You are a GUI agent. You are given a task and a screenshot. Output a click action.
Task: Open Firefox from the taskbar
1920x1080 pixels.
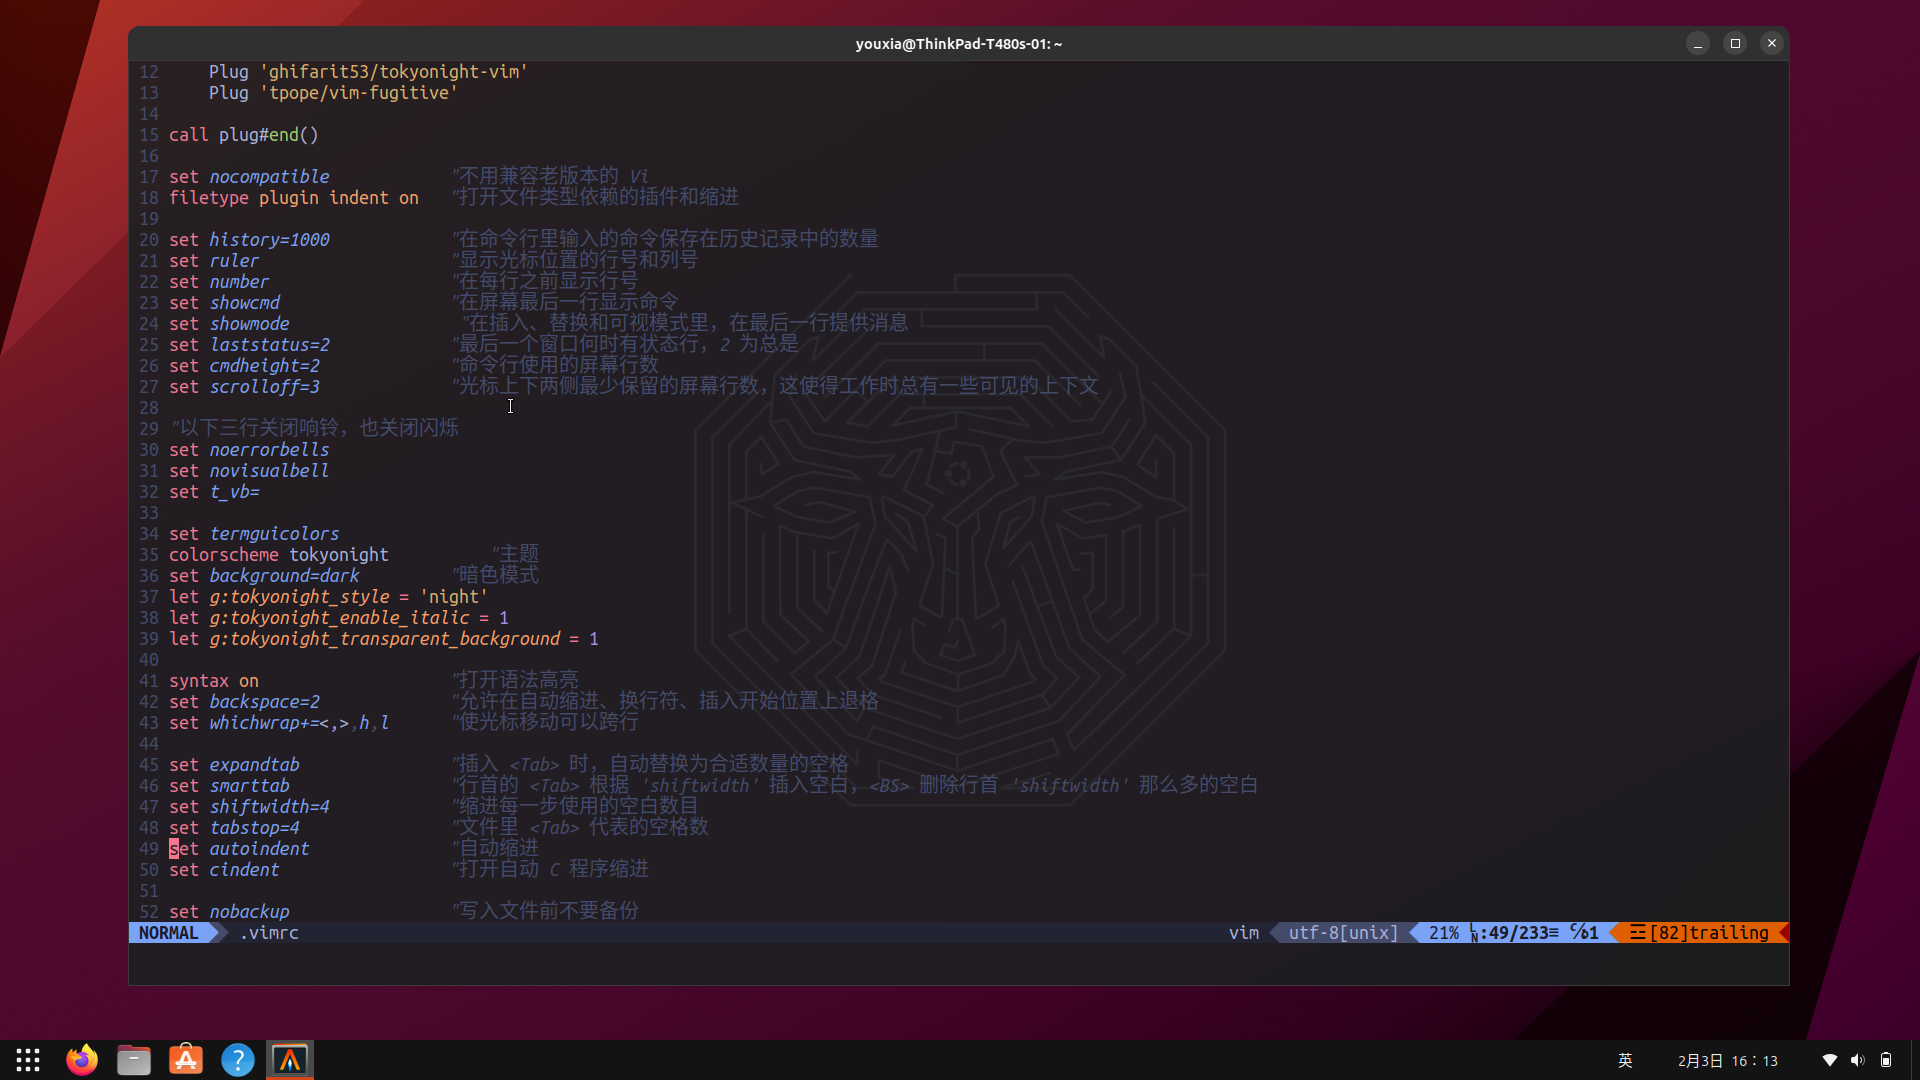82,1060
